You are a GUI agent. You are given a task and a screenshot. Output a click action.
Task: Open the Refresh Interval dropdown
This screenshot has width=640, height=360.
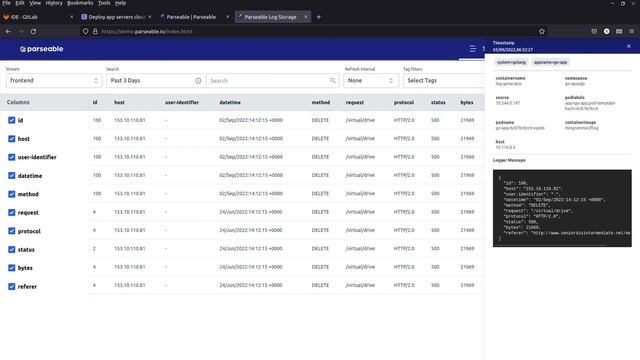pyautogui.click(x=371, y=81)
